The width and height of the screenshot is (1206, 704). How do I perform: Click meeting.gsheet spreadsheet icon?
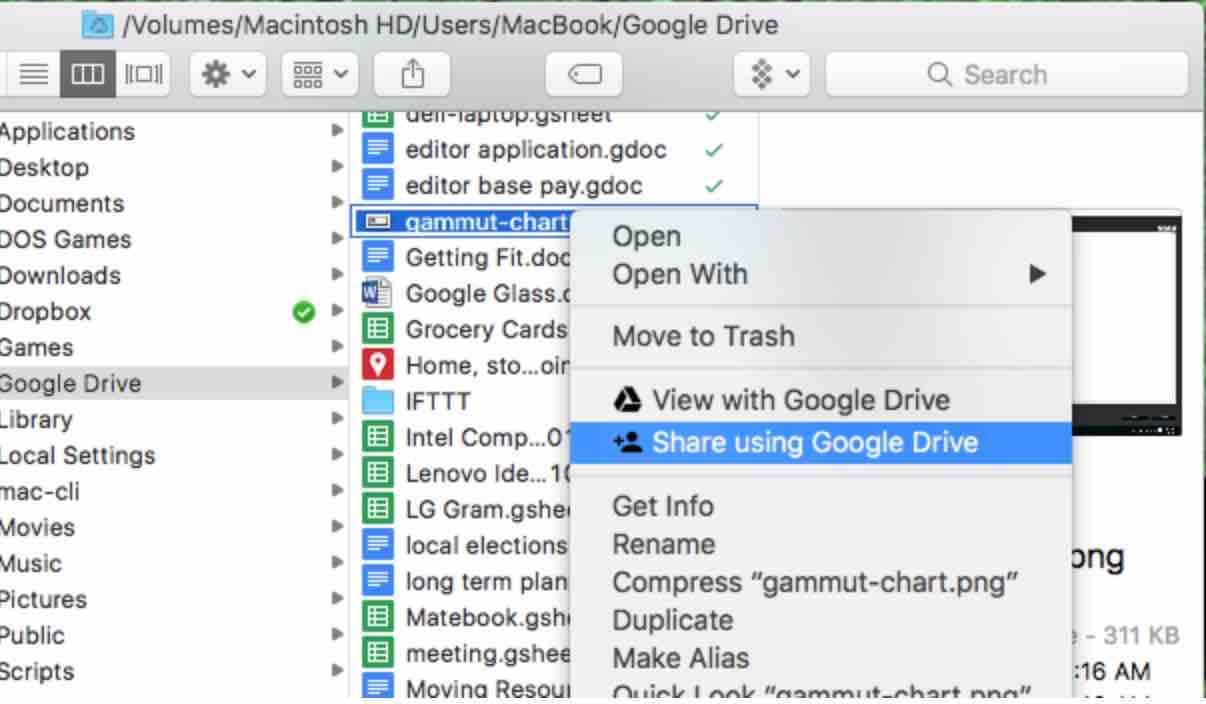[377, 653]
